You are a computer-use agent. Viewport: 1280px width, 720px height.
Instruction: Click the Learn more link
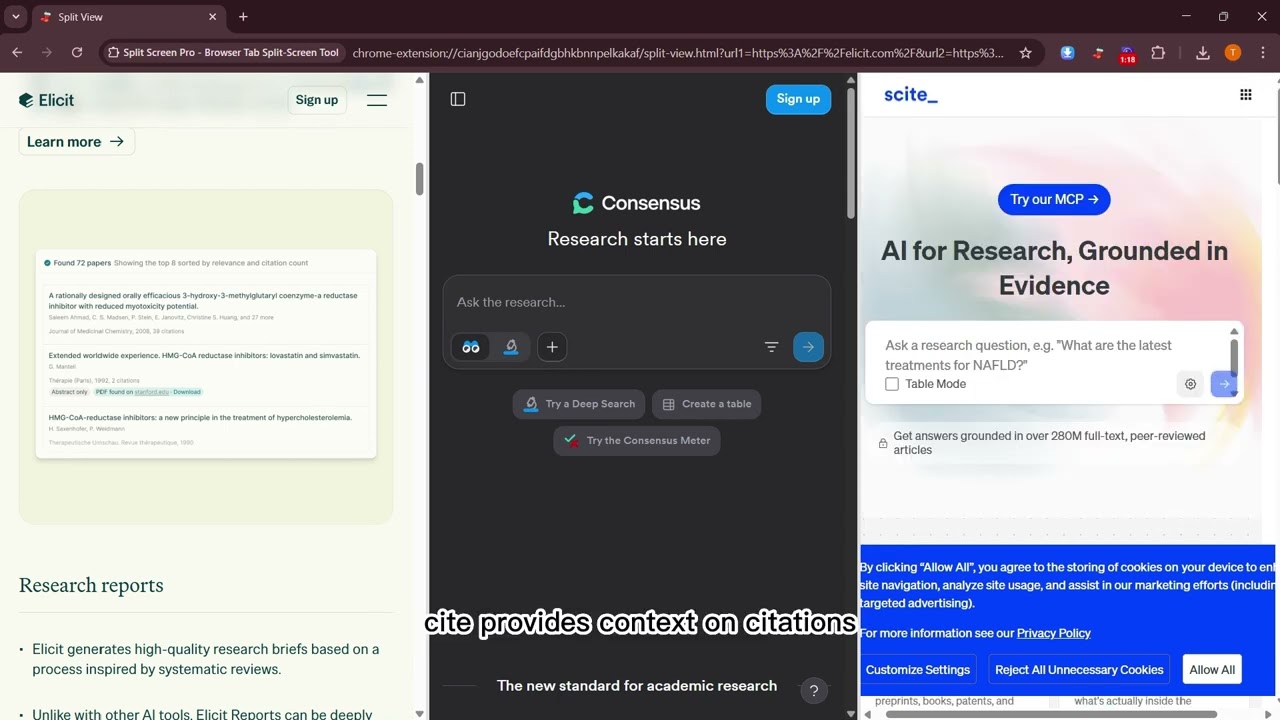(76, 142)
